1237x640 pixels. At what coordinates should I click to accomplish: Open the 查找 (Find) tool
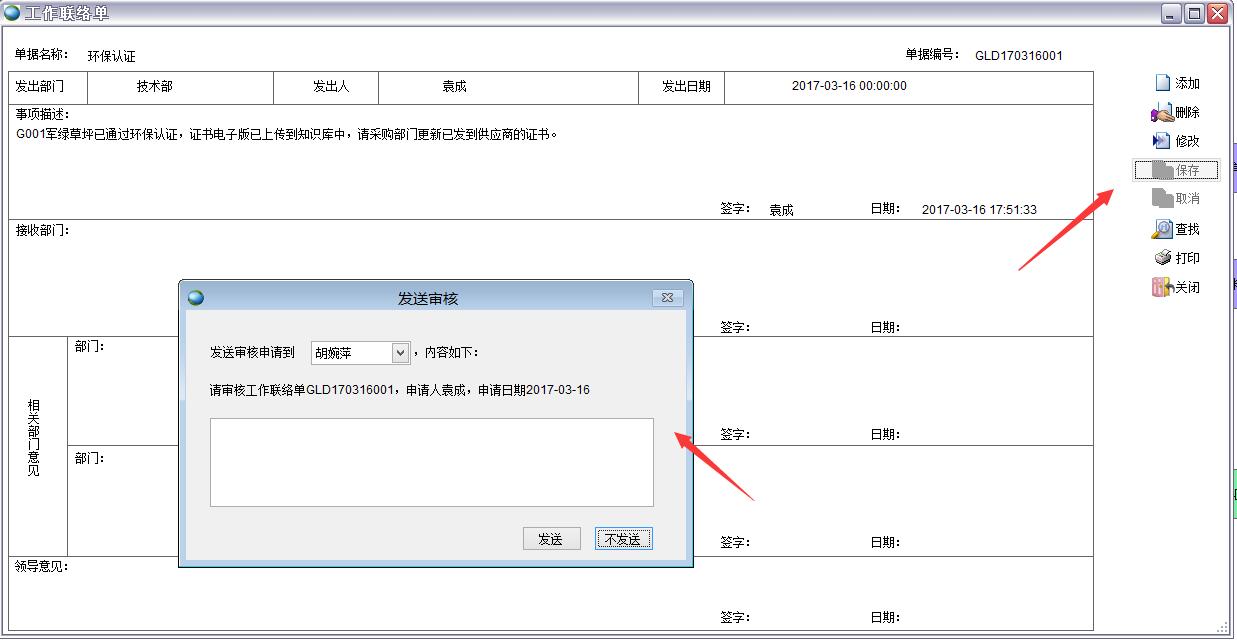1162,229
